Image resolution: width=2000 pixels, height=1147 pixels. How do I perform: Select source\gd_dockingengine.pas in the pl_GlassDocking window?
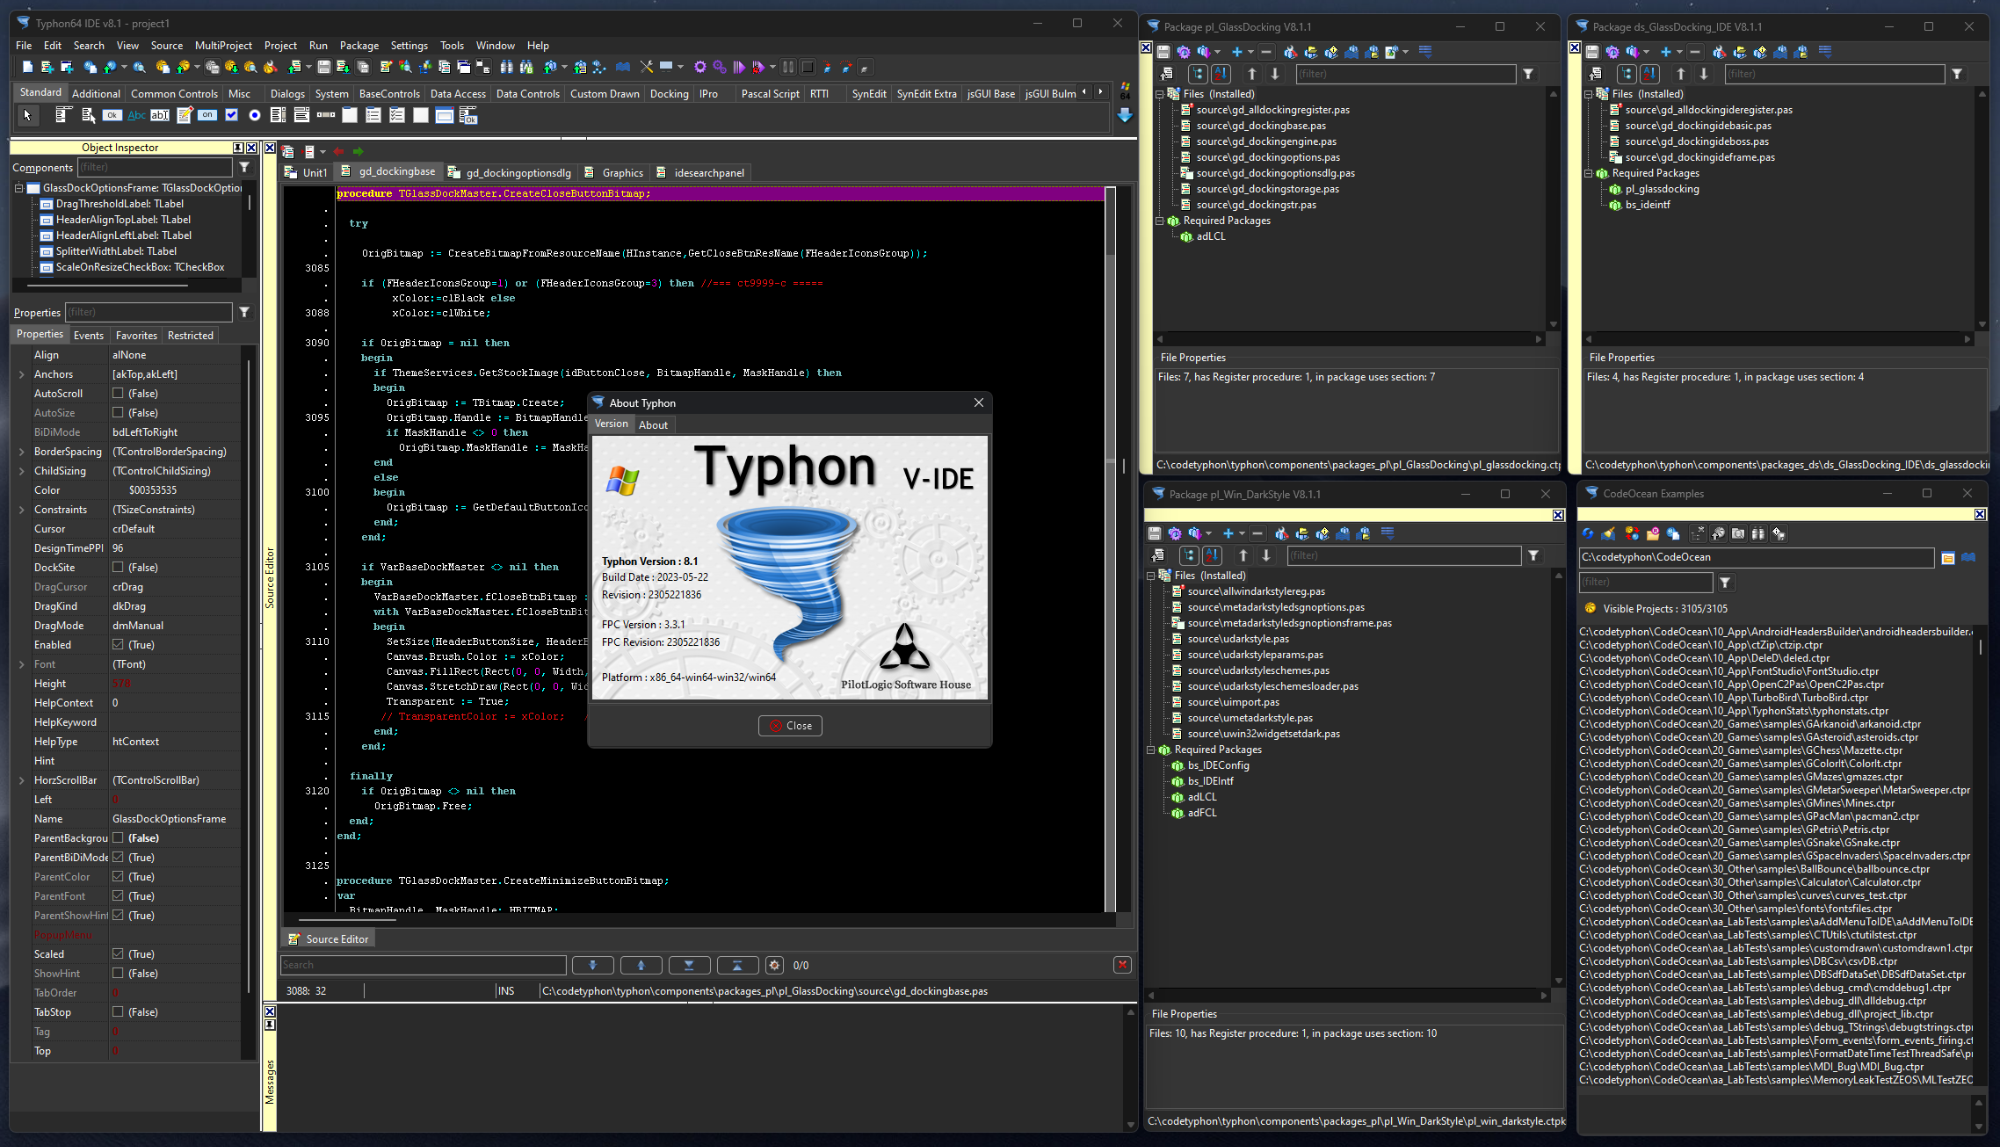(x=1266, y=142)
